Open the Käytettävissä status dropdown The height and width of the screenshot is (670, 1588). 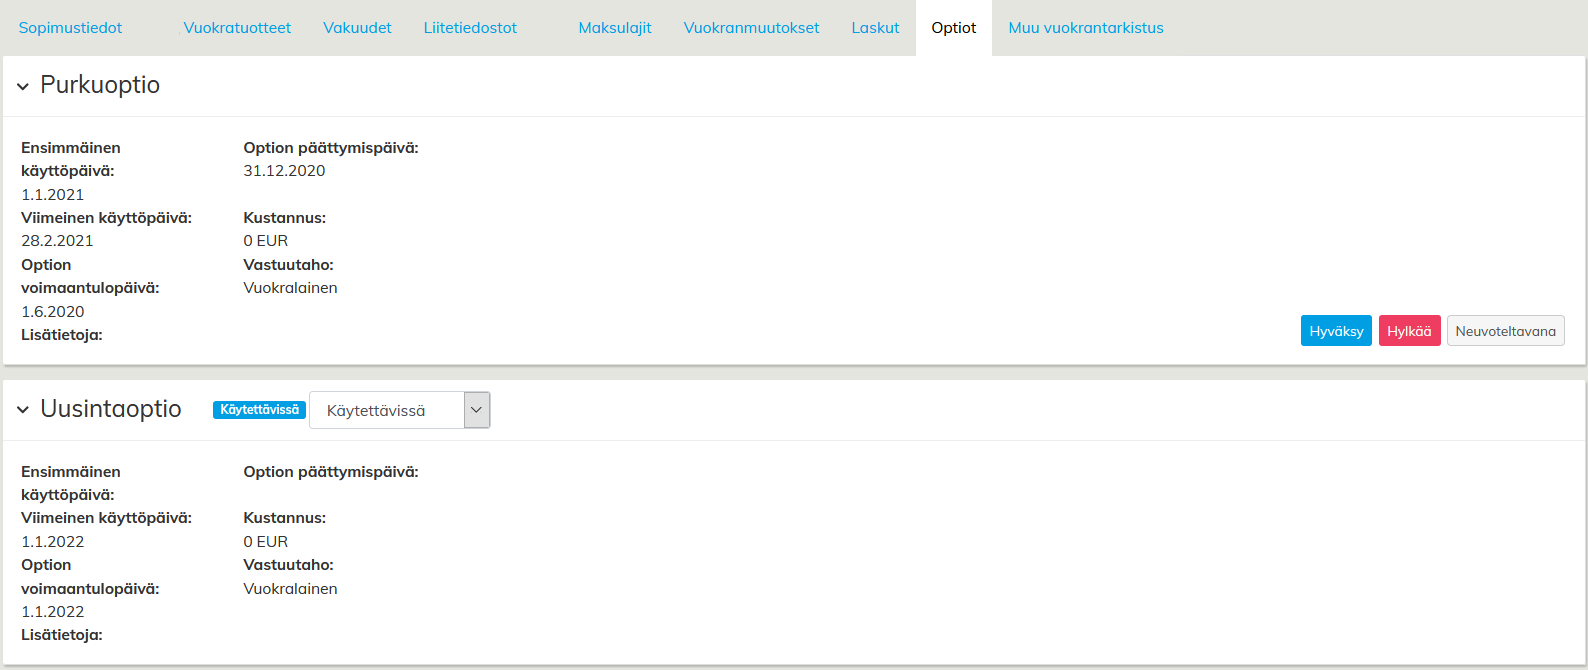click(x=400, y=410)
